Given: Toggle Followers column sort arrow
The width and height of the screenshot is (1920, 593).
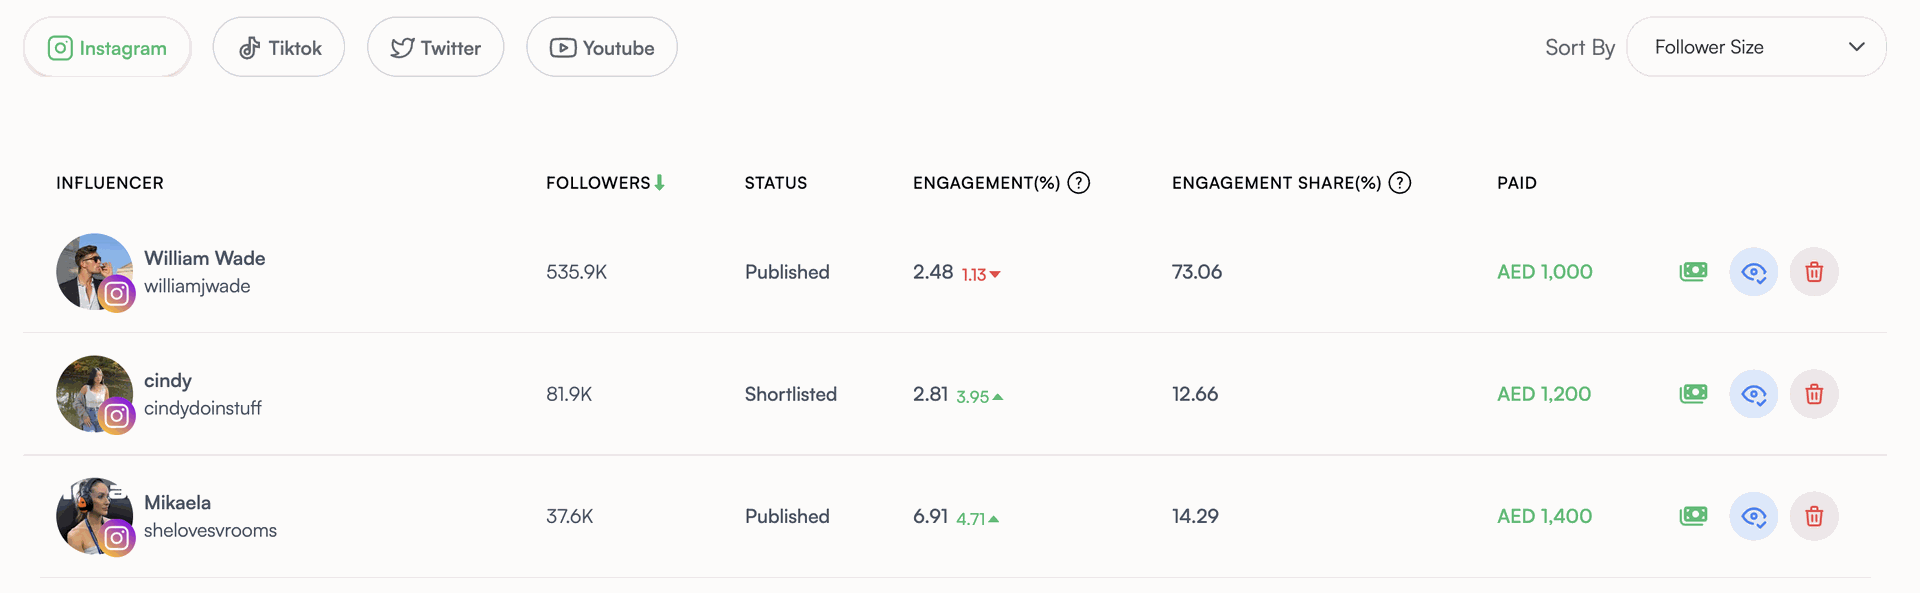Looking at the screenshot, I should coord(660,183).
